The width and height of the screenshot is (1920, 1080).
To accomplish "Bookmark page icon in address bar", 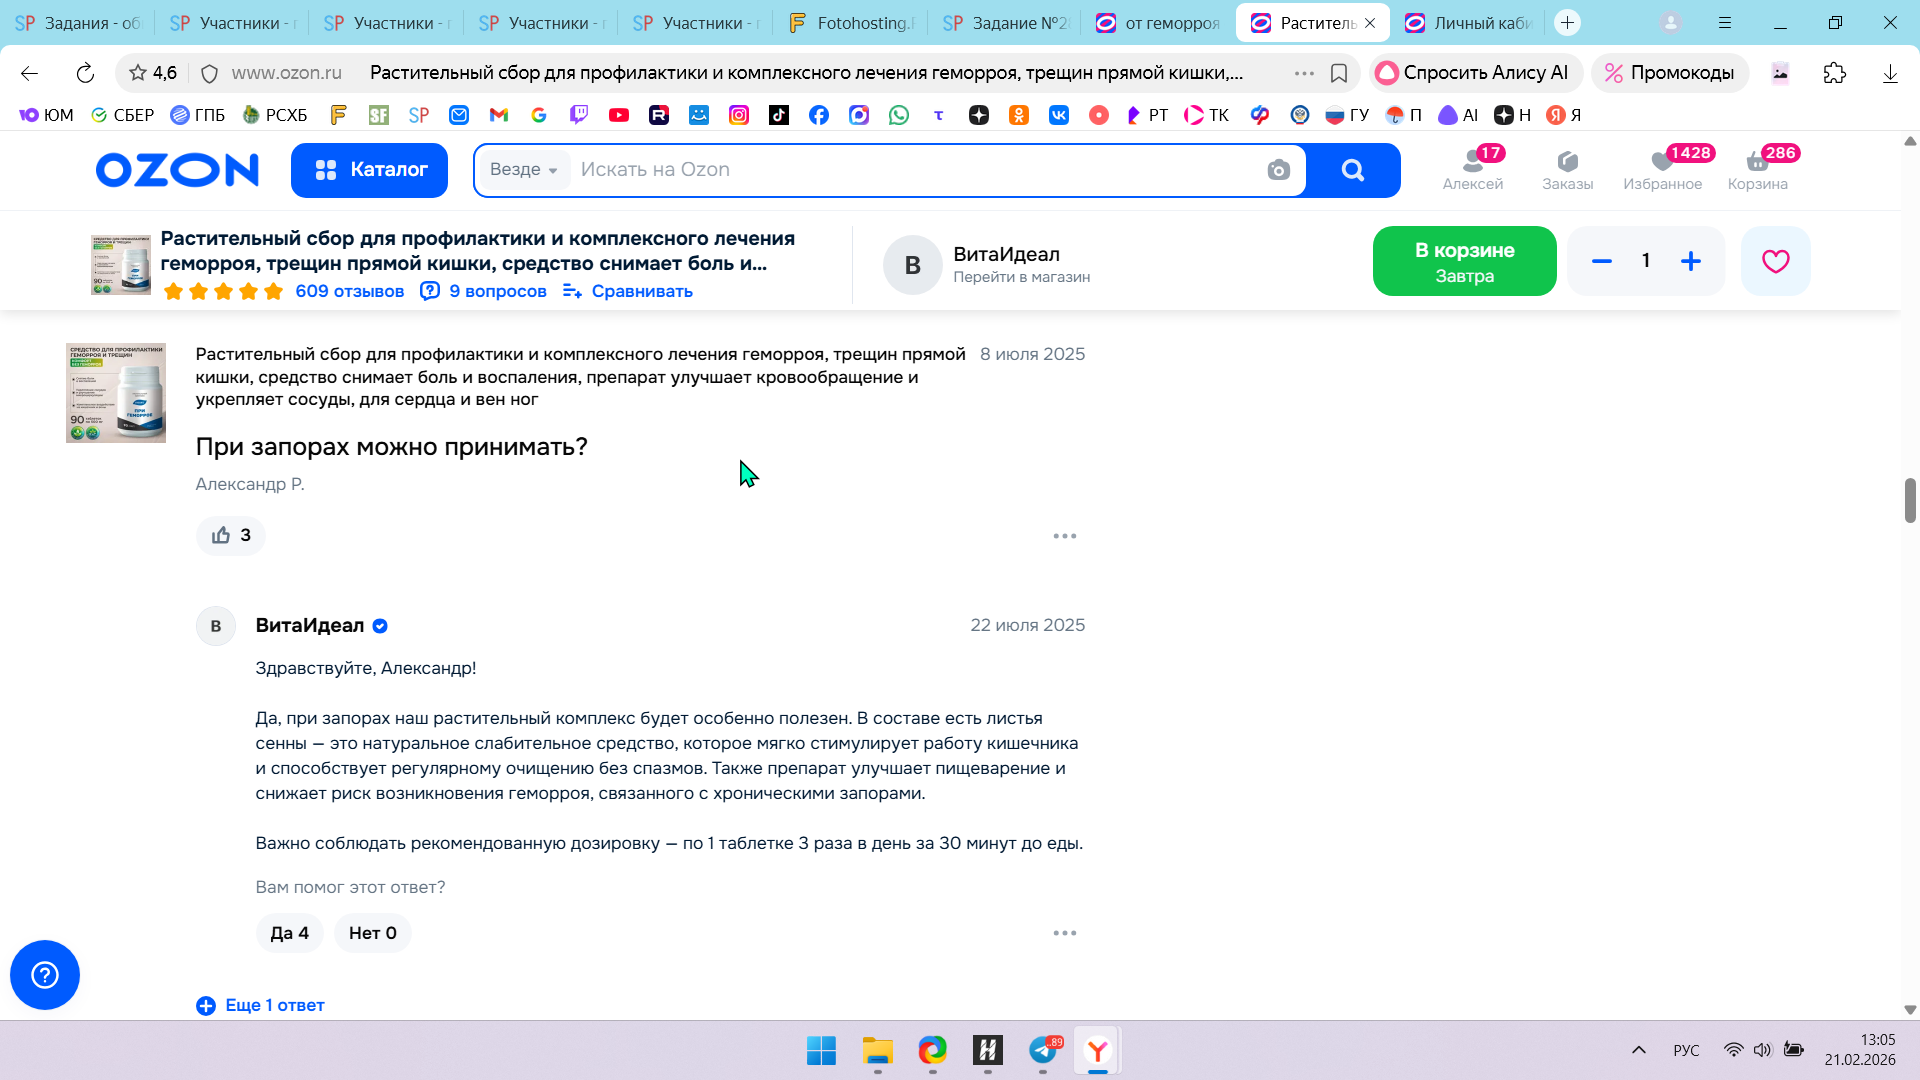I will (1339, 73).
